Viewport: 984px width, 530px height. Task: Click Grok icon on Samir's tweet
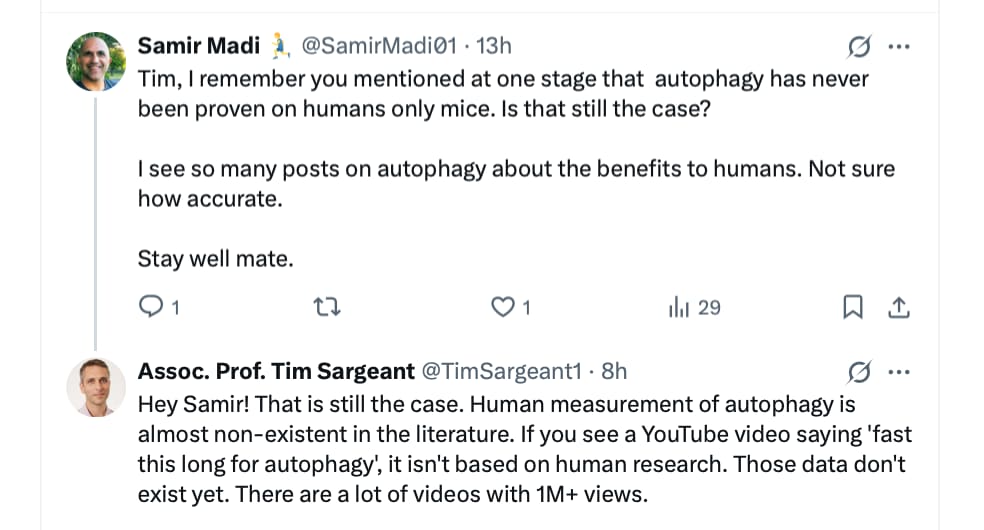[x=858, y=46]
